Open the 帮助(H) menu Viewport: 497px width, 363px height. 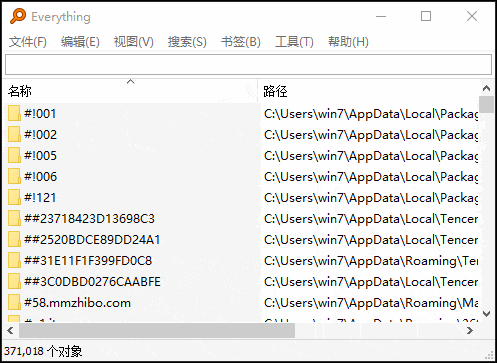tap(348, 42)
